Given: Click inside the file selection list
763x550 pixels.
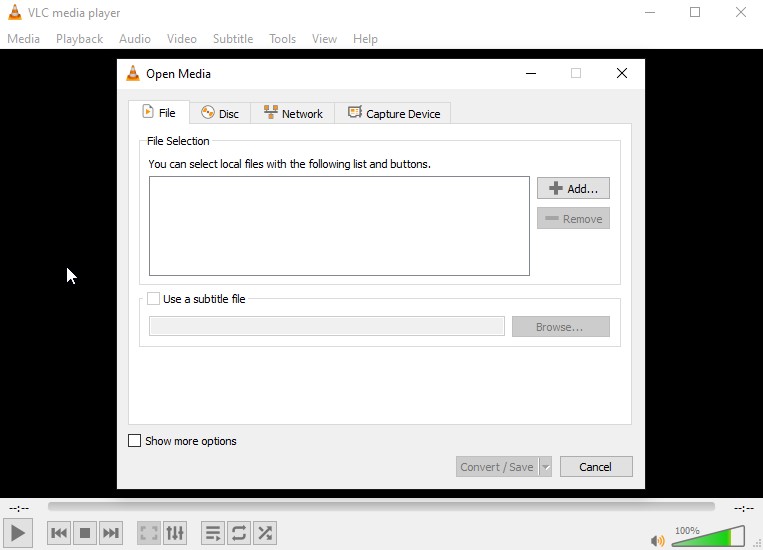Looking at the screenshot, I should 339,226.
